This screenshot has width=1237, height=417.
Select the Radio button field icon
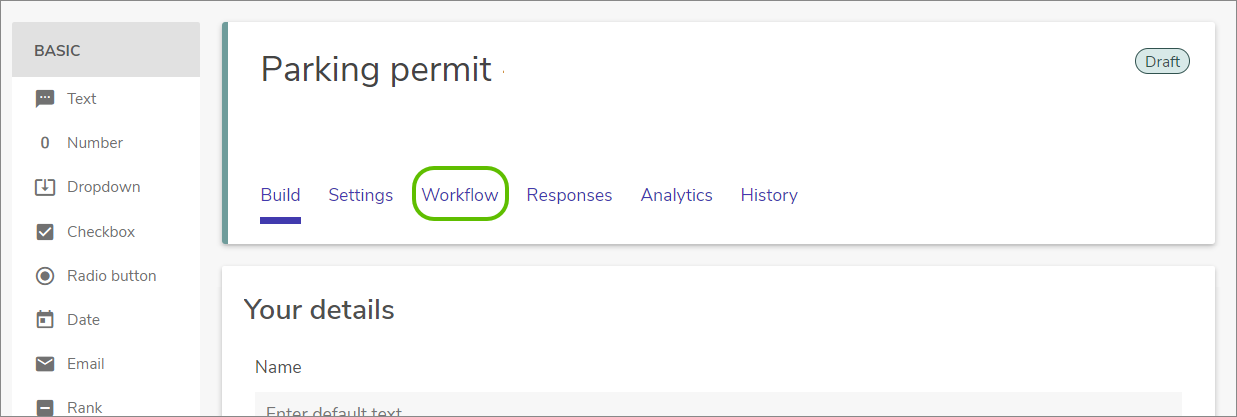(44, 276)
